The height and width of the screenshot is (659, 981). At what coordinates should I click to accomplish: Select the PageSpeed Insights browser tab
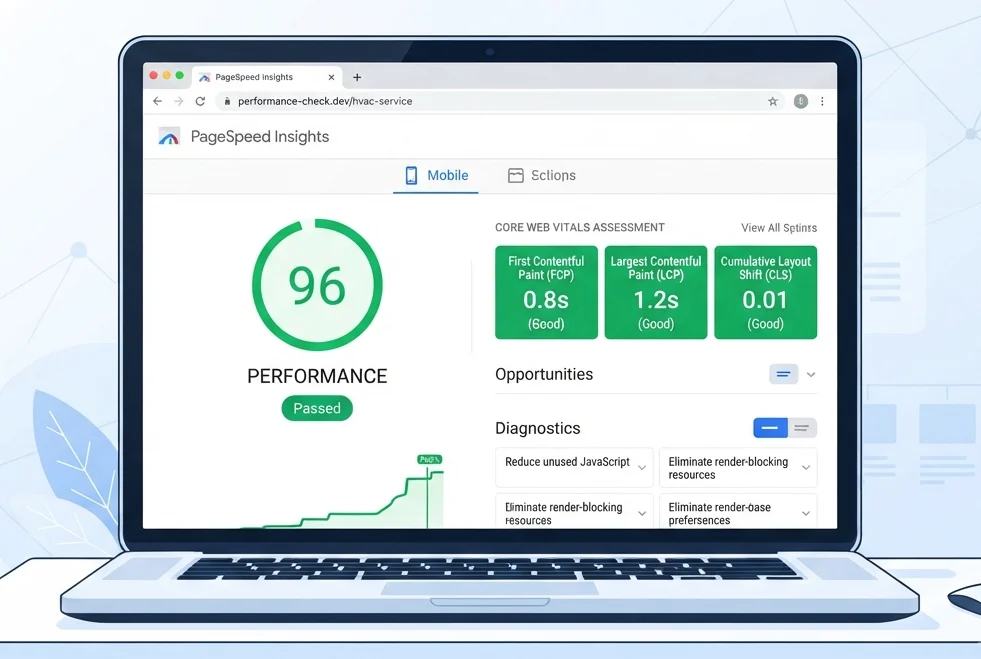[267, 77]
